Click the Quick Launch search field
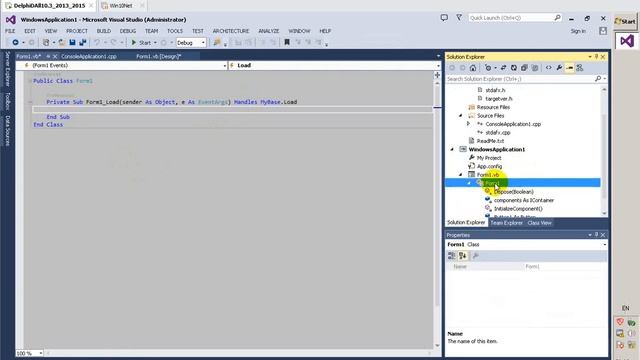640x360 pixels. [x=515, y=18]
